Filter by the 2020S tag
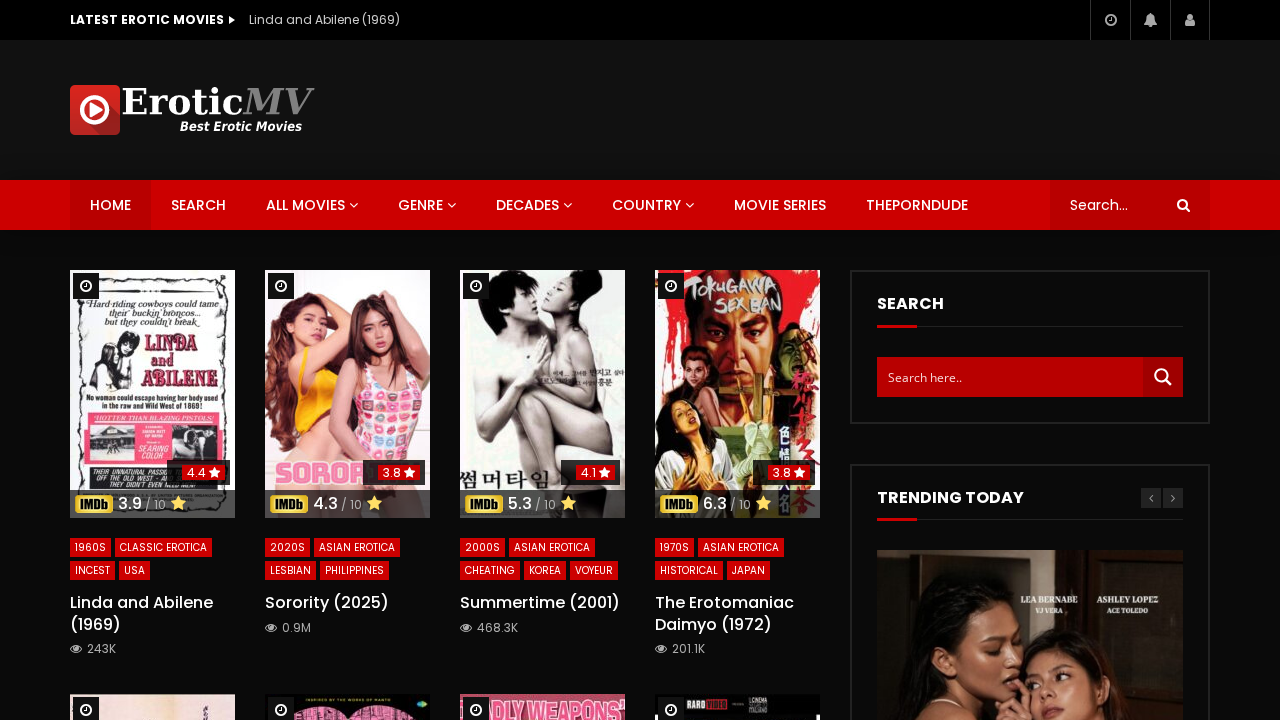This screenshot has height=720, width=1280. point(287,547)
